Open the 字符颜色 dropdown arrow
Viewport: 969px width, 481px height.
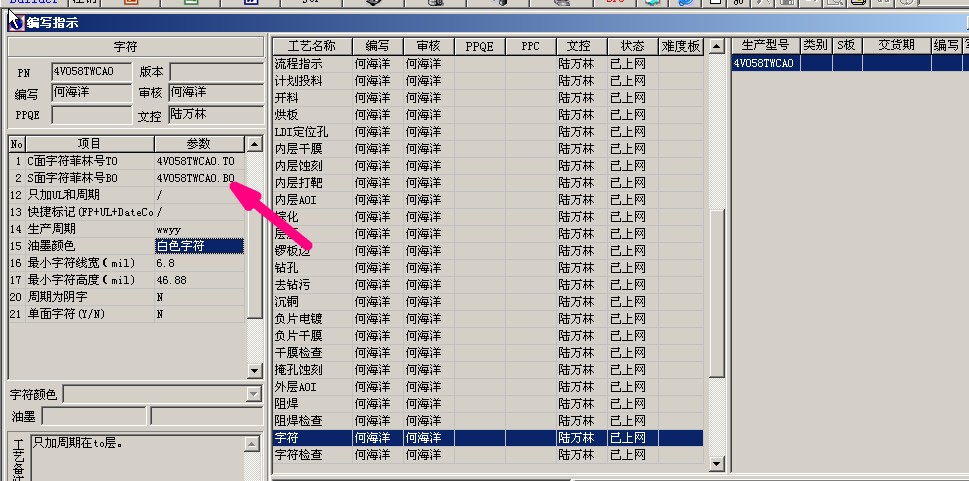253,394
